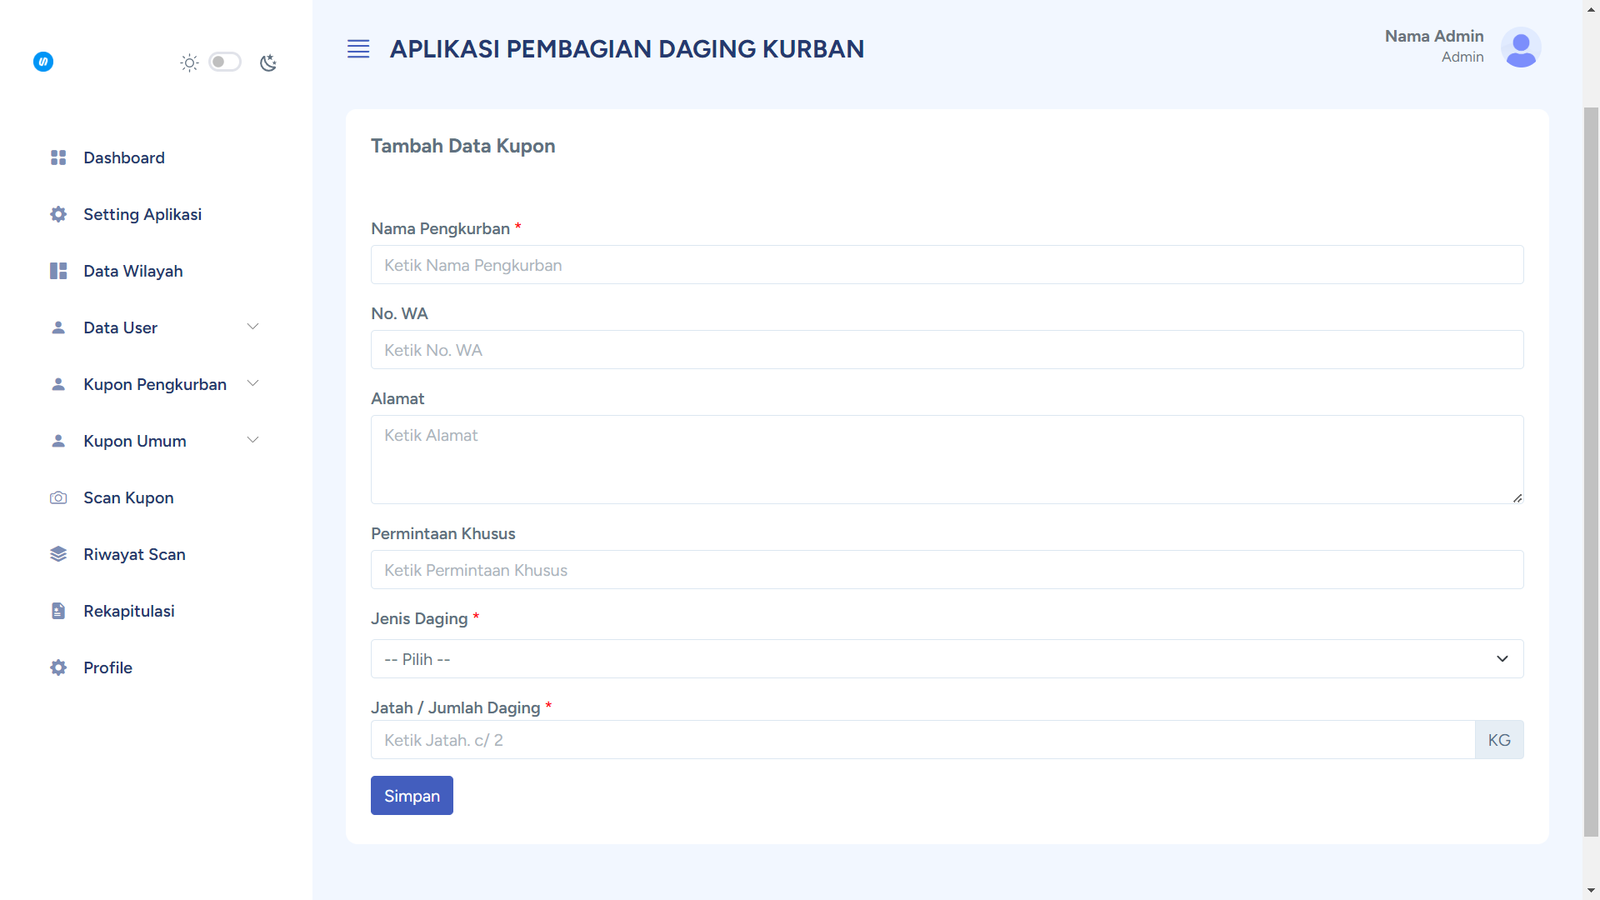Click the admin profile avatar

tap(1520, 48)
